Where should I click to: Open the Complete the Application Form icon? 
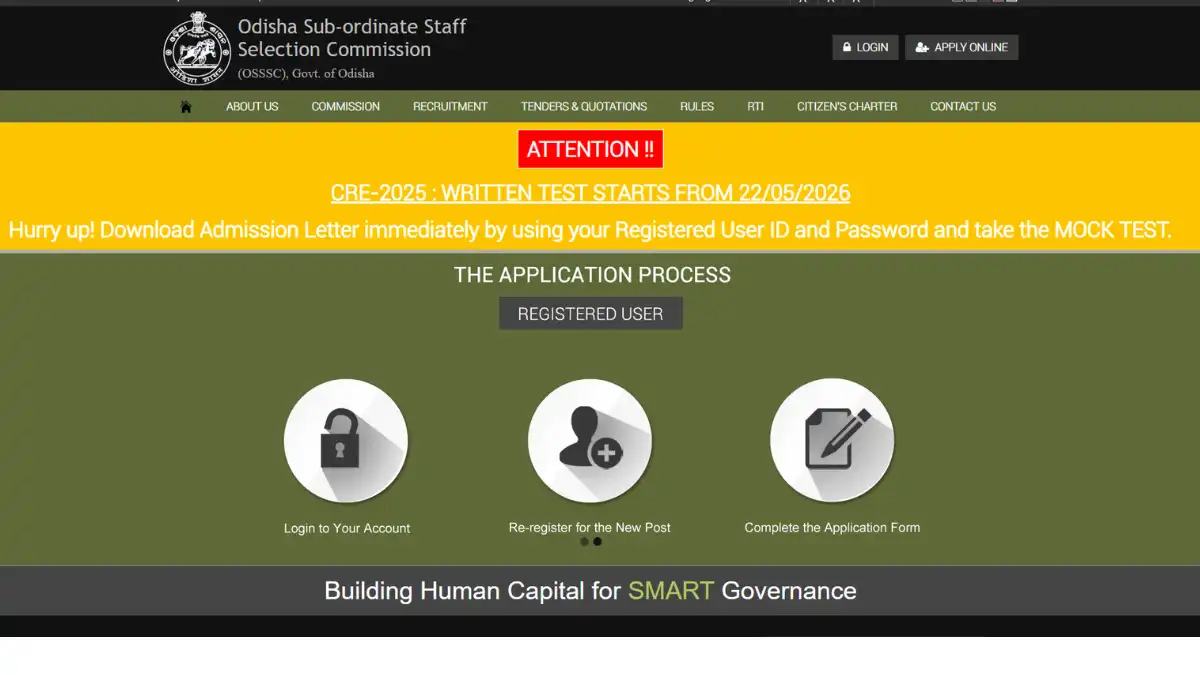click(832, 440)
